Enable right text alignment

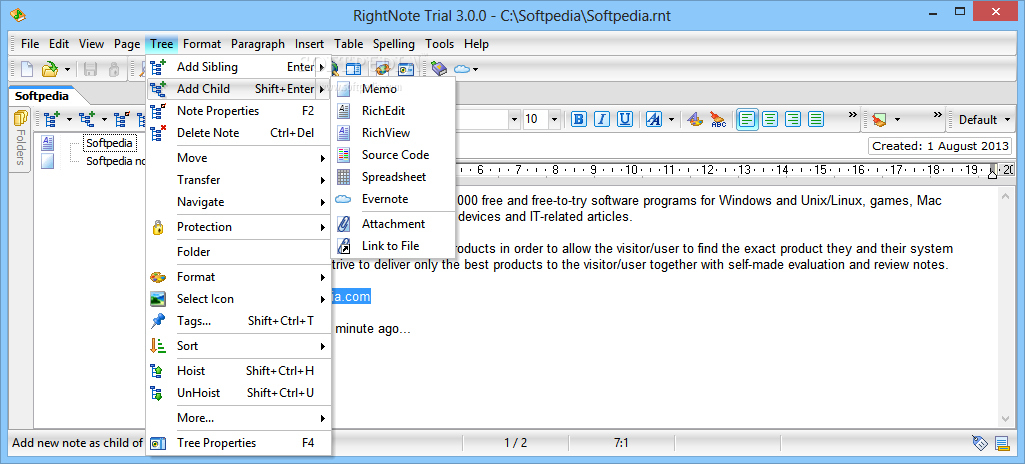pos(793,119)
